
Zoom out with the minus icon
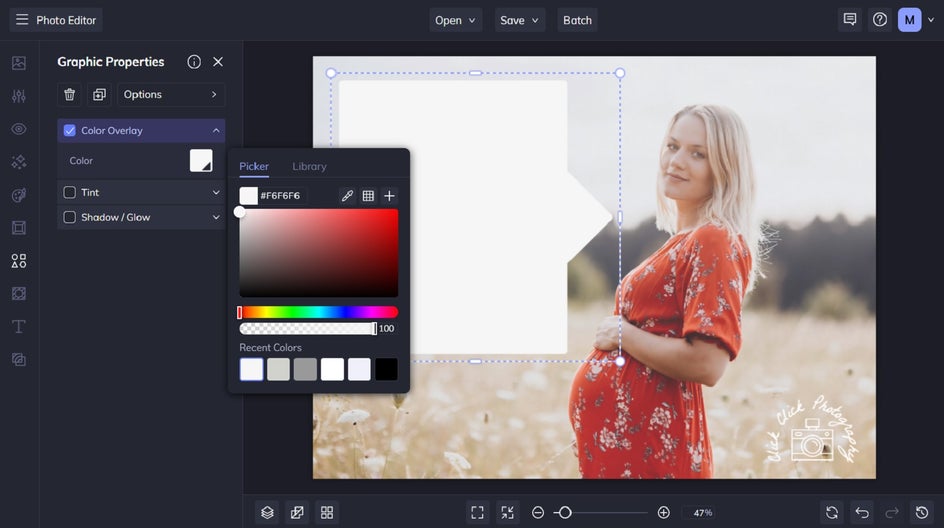coord(538,512)
